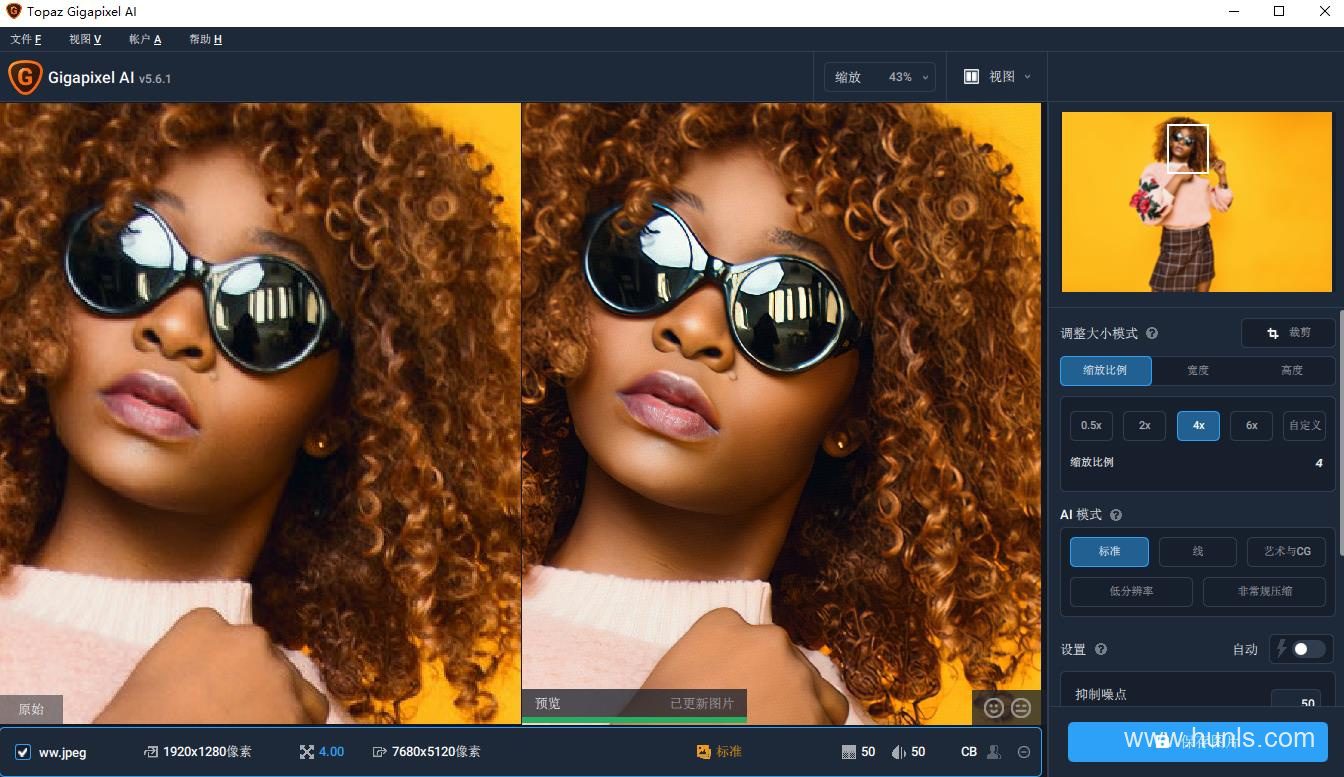This screenshot has height=777, width=1344.
Task: Click the blue save image button
Action: 1198,742
